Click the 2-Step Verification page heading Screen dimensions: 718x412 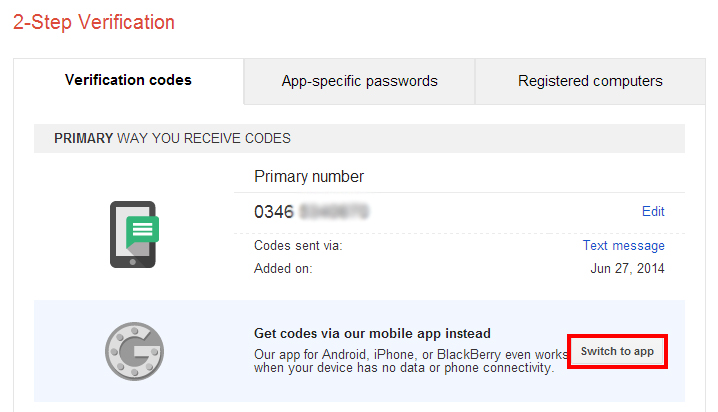pos(94,22)
